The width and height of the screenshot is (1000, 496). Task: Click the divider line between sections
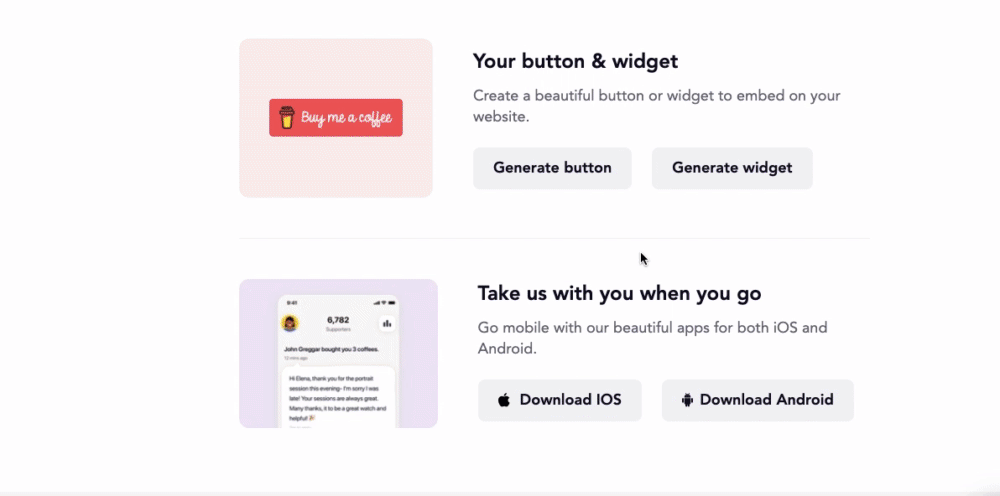(x=554, y=238)
